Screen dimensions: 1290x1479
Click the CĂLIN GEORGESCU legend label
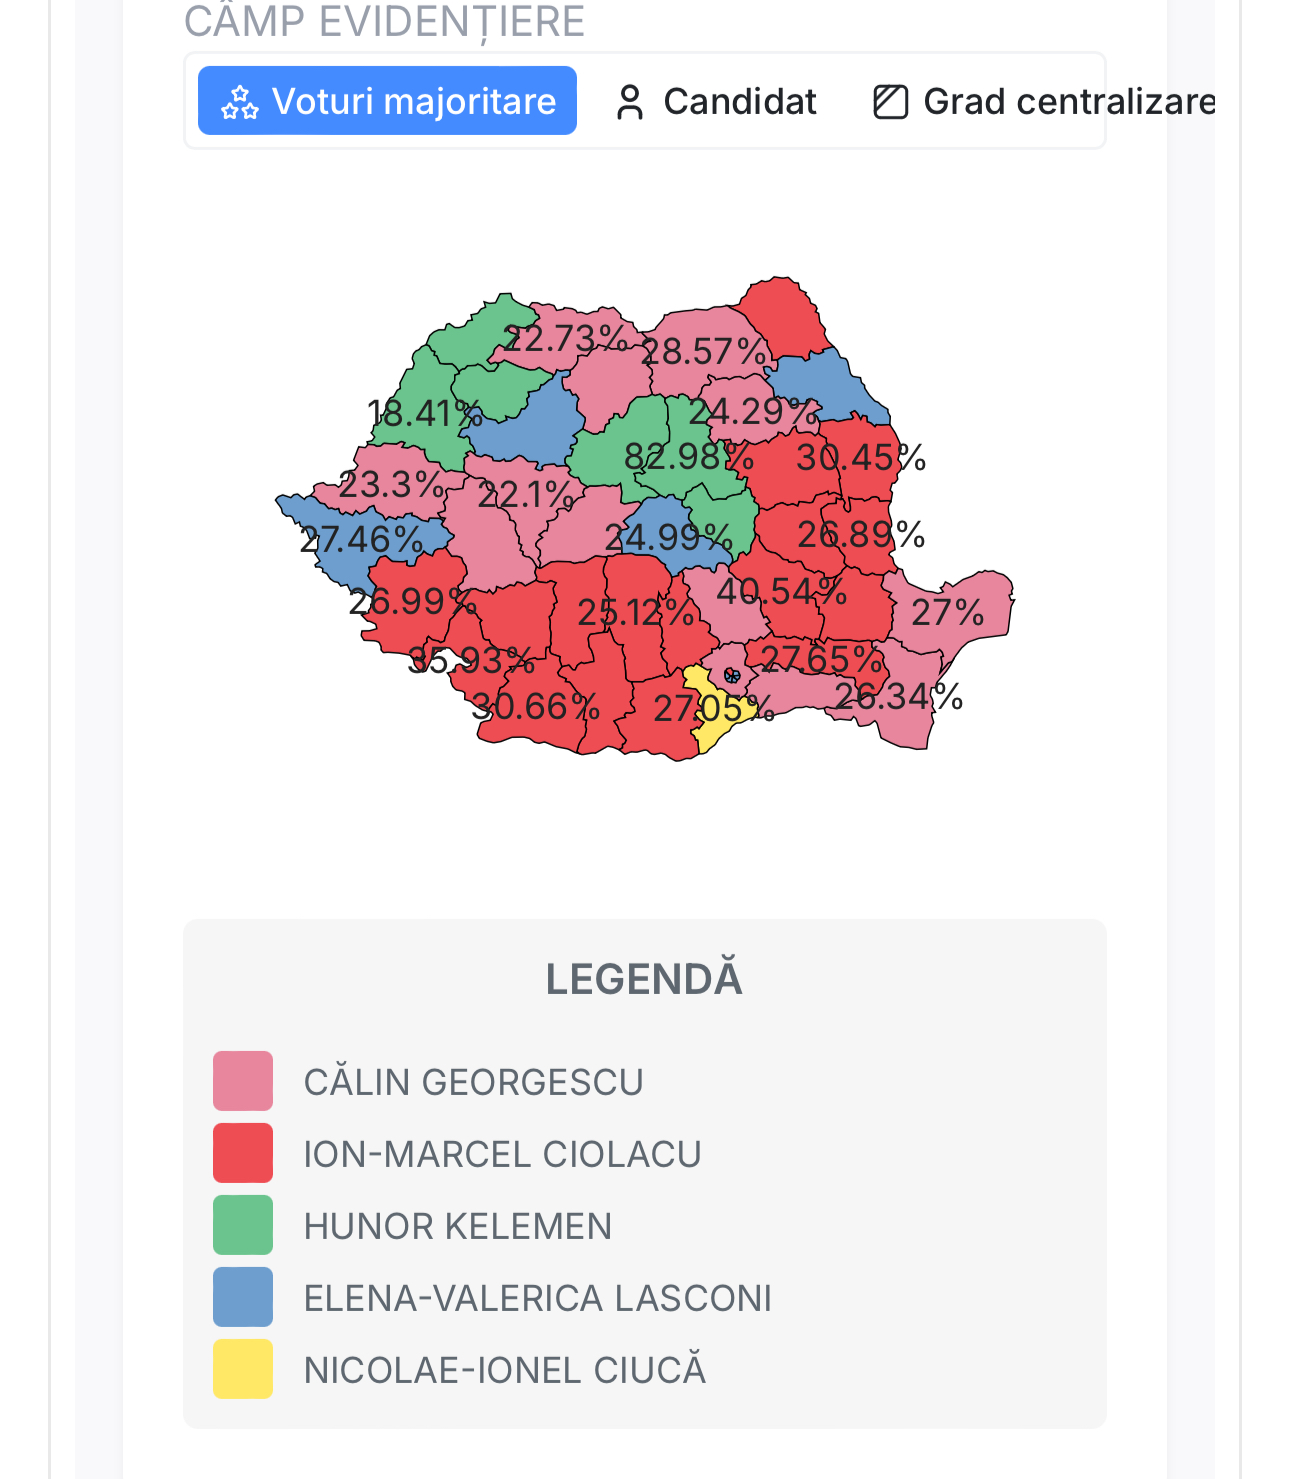(473, 1082)
